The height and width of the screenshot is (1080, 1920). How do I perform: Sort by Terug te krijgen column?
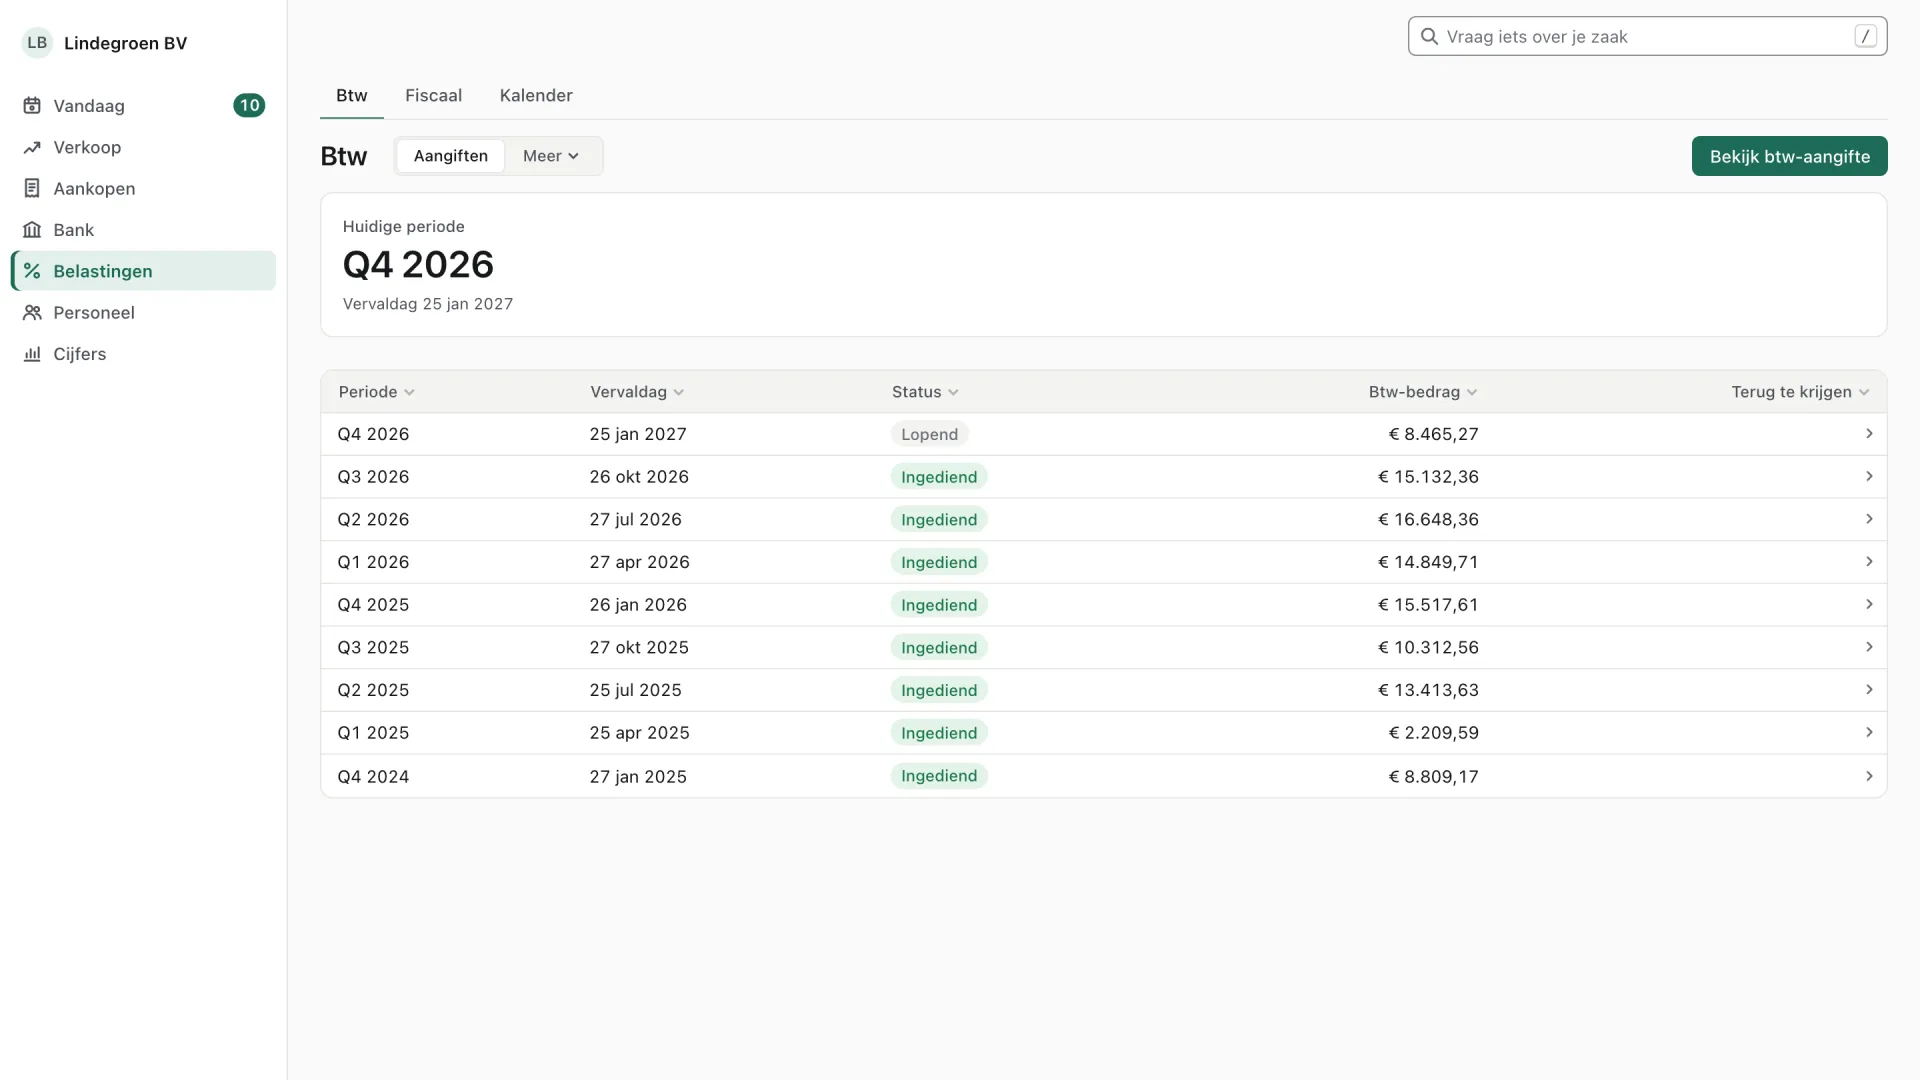[x=1800, y=392]
